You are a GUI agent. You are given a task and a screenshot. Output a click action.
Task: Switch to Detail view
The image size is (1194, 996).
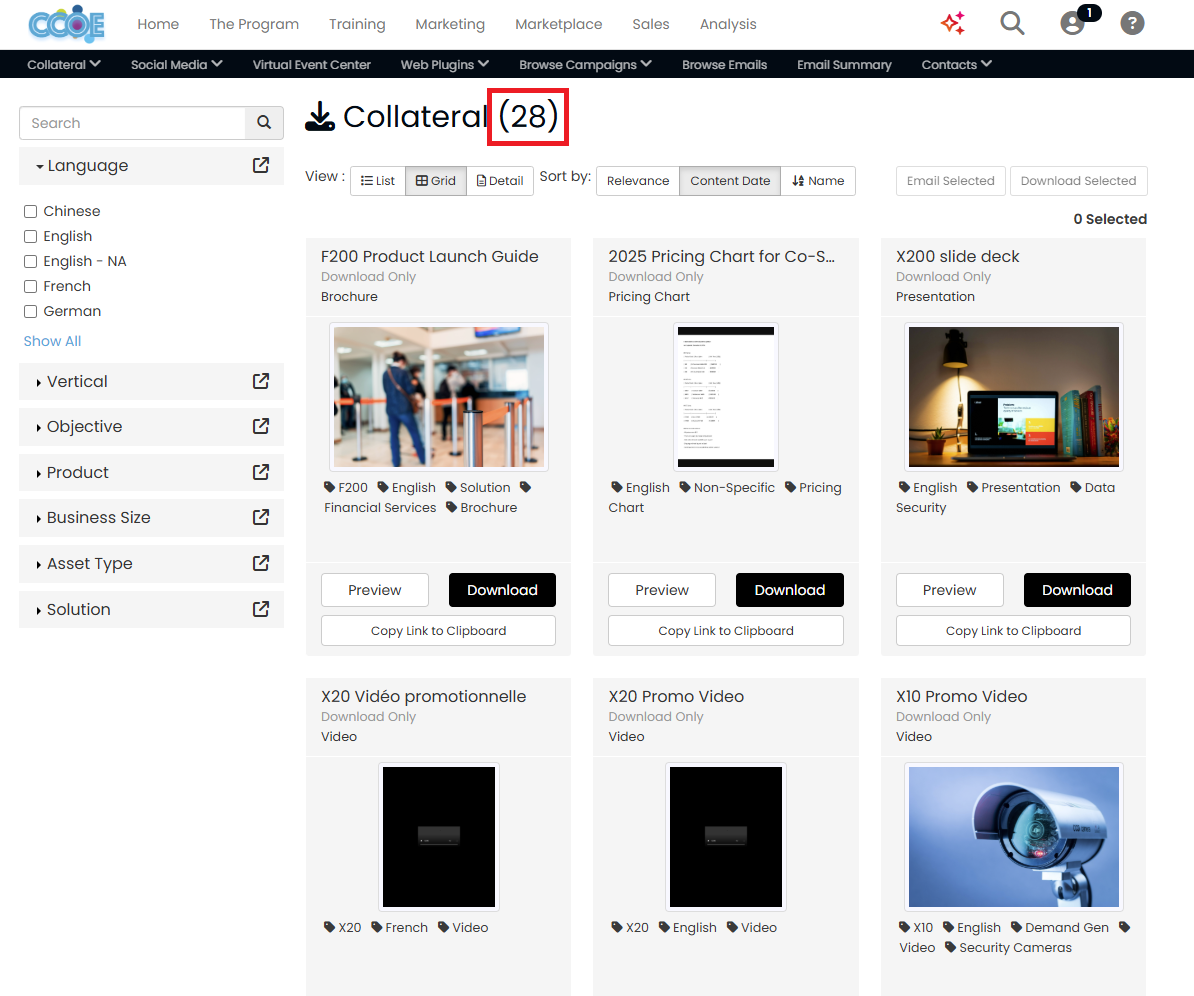click(x=500, y=180)
